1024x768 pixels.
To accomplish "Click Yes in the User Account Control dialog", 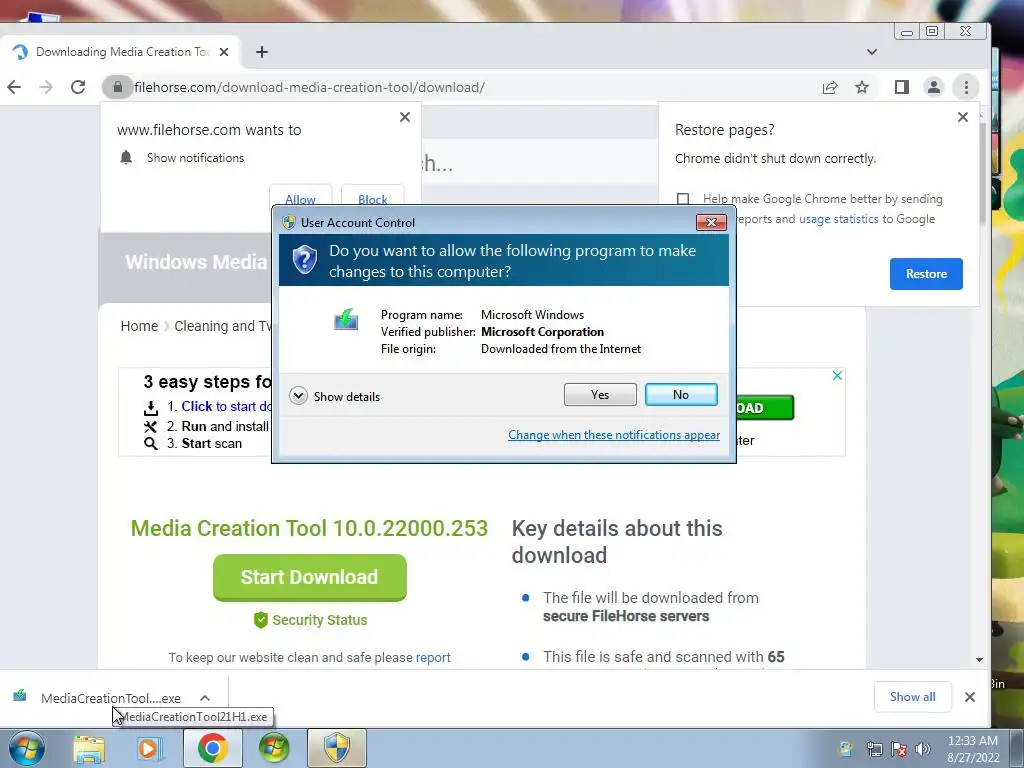I will tap(600, 394).
